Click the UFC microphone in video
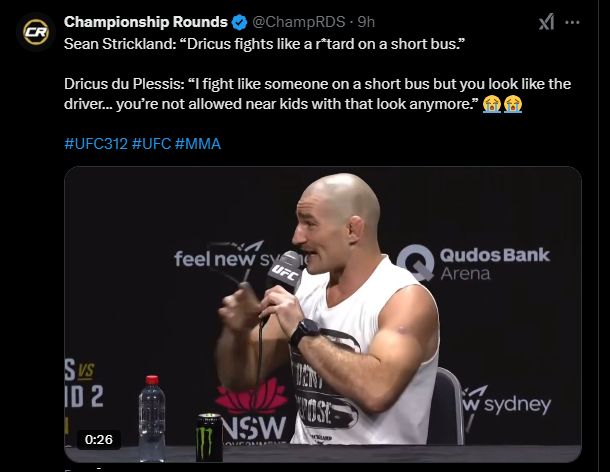Image resolution: width=610 pixels, height=472 pixels. tap(285, 272)
